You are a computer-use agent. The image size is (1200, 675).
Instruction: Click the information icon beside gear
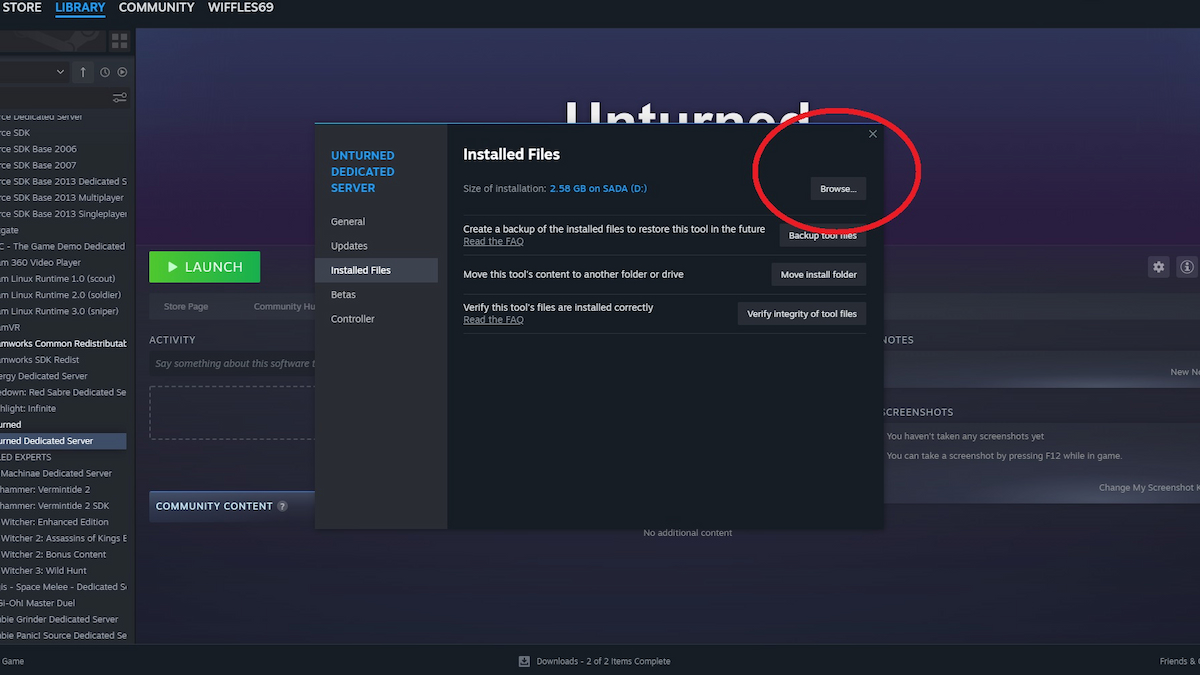tap(1187, 267)
